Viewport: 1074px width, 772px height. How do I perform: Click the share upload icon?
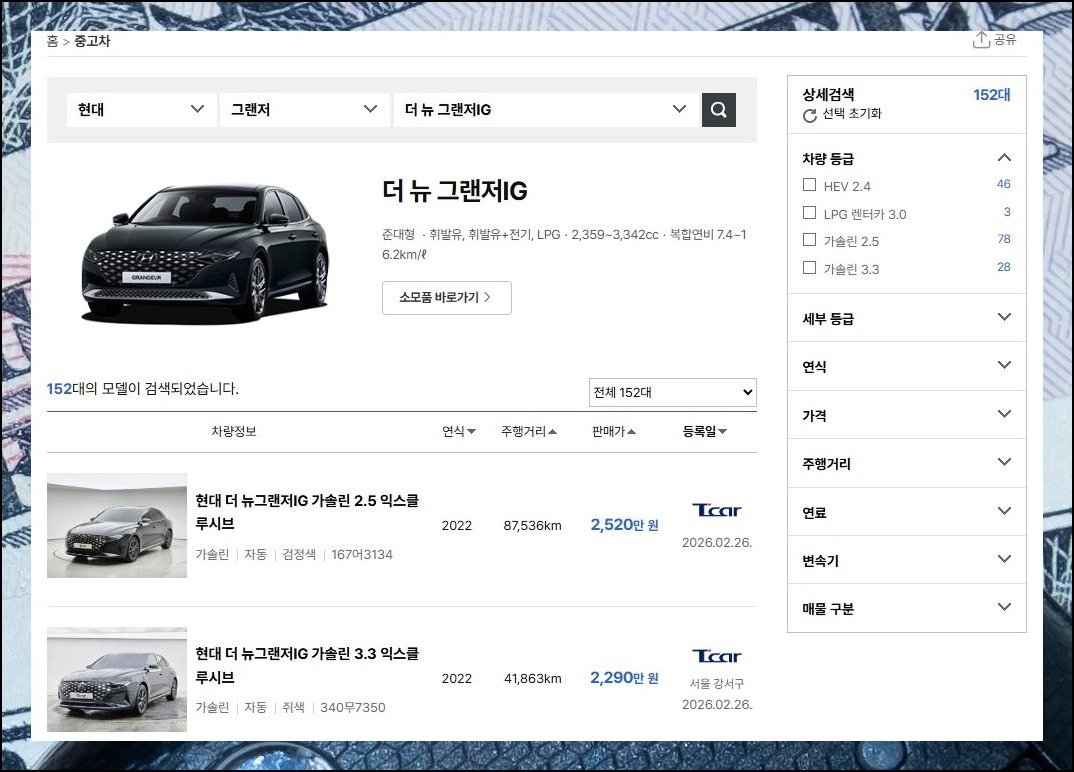tap(981, 40)
